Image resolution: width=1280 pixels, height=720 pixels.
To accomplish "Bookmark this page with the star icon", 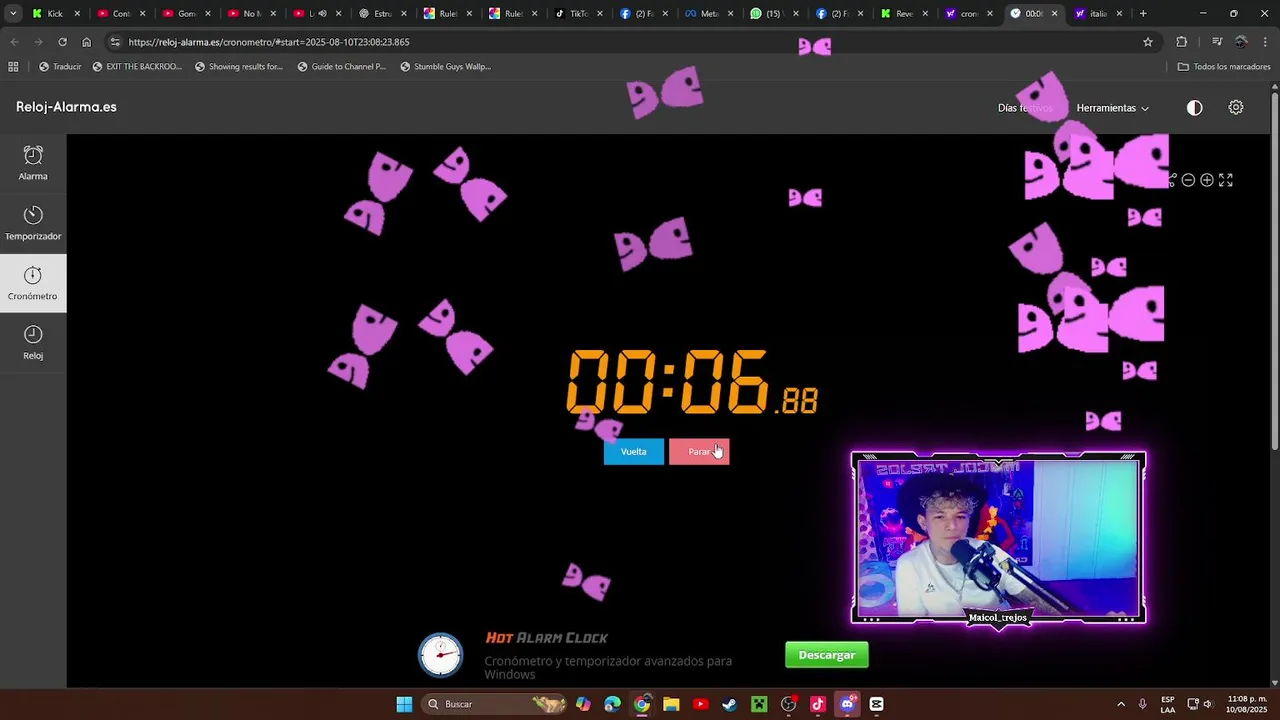I will [1148, 42].
